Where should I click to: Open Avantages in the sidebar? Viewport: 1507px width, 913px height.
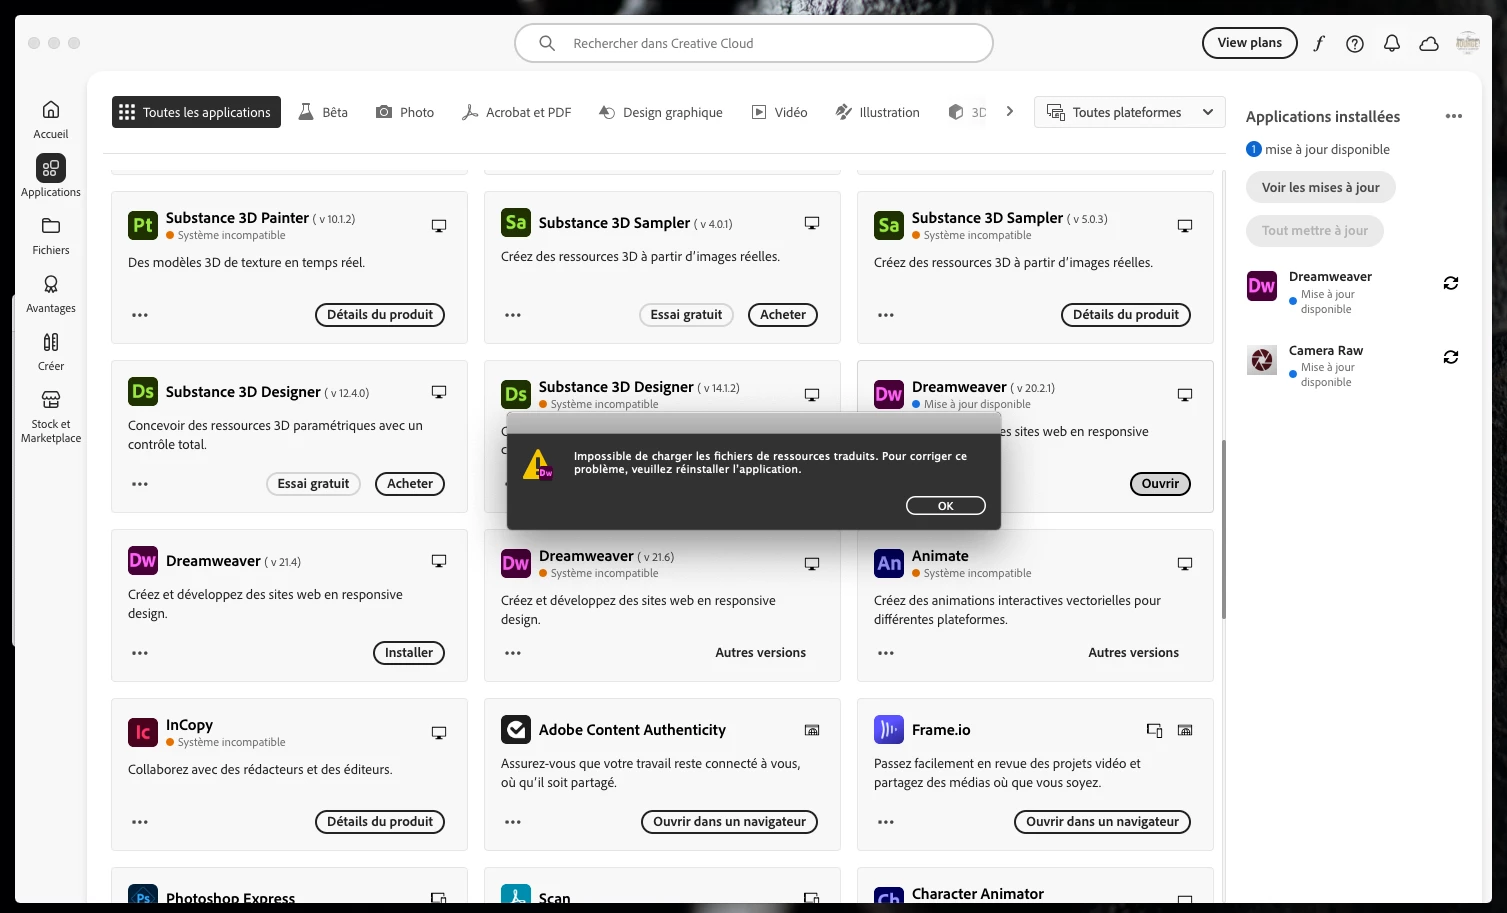(x=51, y=293)
